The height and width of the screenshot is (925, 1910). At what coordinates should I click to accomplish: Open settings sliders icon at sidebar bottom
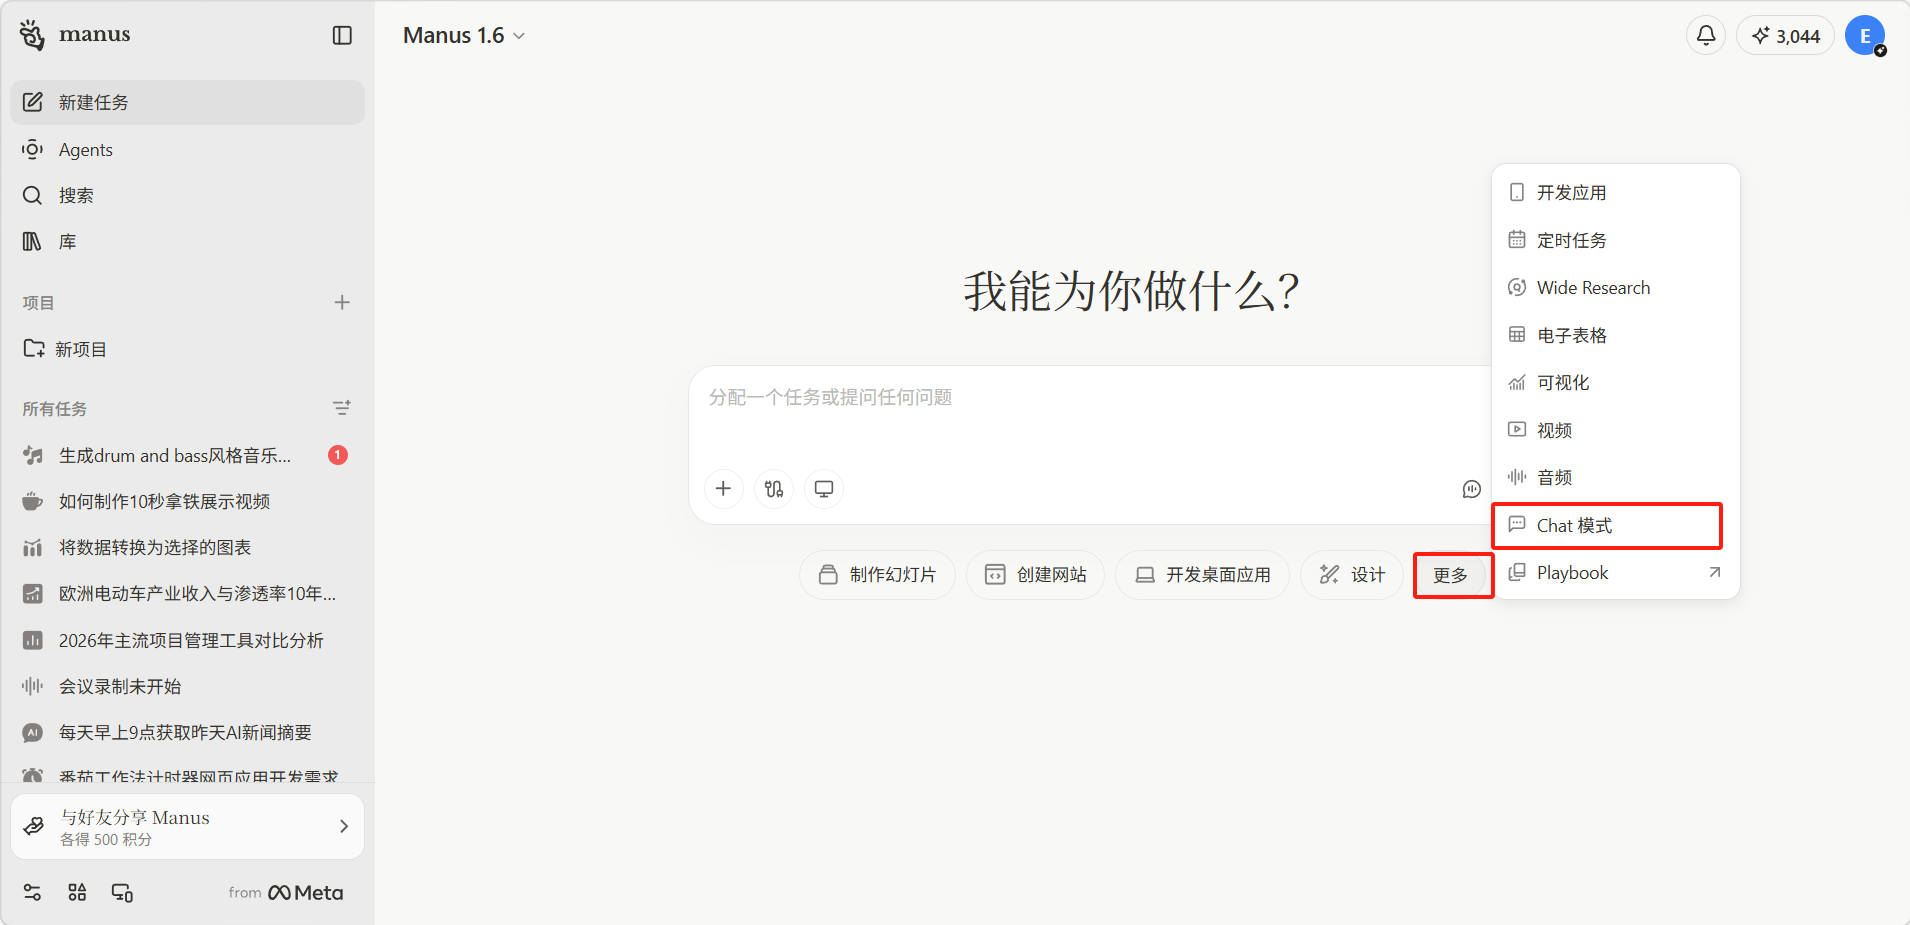click(32, 893)
